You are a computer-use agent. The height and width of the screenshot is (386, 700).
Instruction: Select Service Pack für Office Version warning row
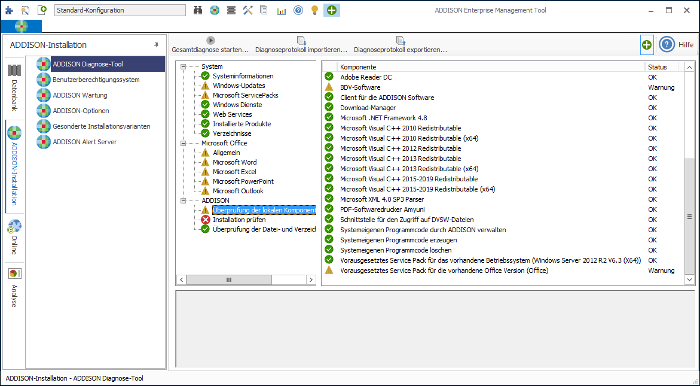click(x=503, y=270)
